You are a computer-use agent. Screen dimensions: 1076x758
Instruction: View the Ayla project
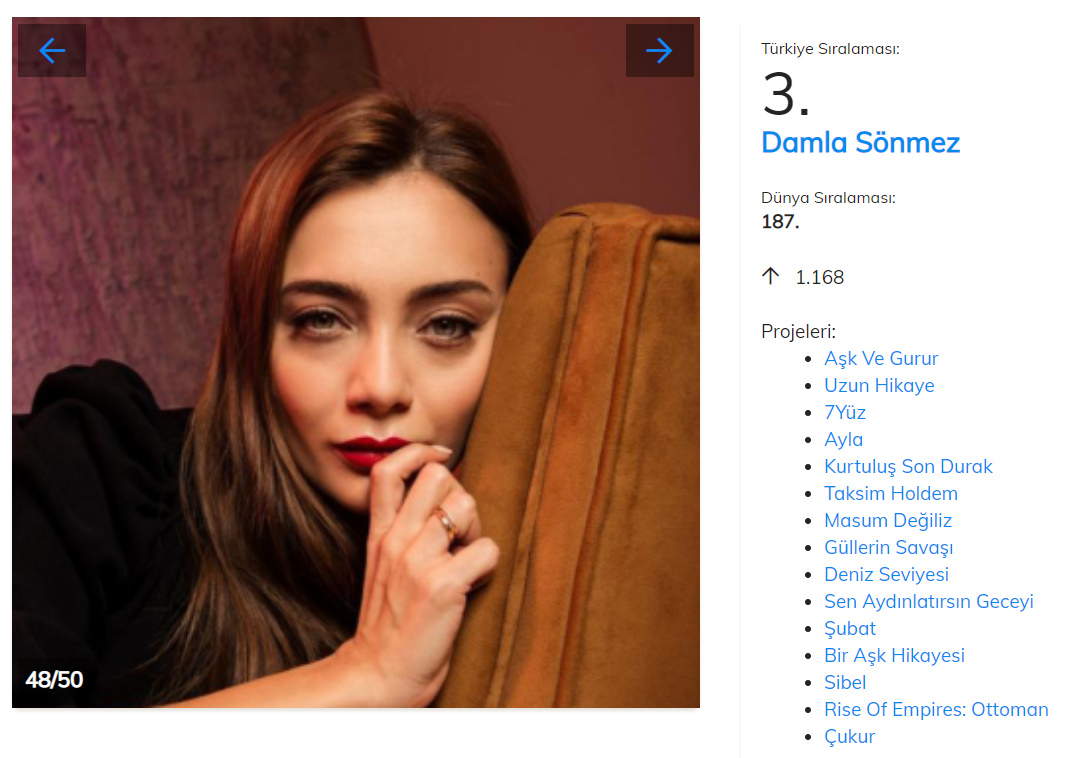point(843,439)
